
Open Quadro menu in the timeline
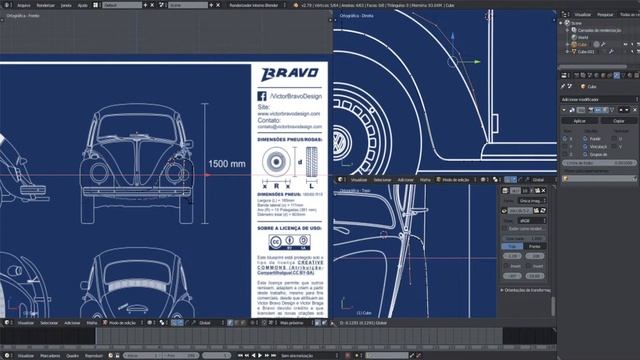(x=72, y=356)
